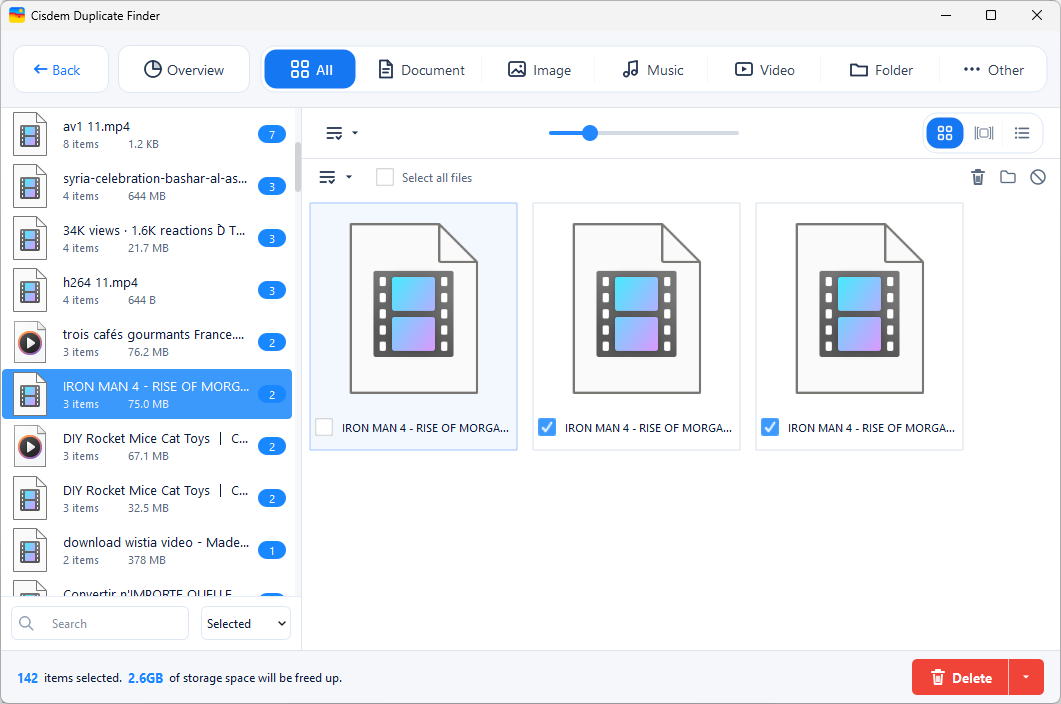Click the first IRON MAN 4 video thumbnail
Image resolution: width=1061 pixels, height=704 pixels.
coord(413,309)
